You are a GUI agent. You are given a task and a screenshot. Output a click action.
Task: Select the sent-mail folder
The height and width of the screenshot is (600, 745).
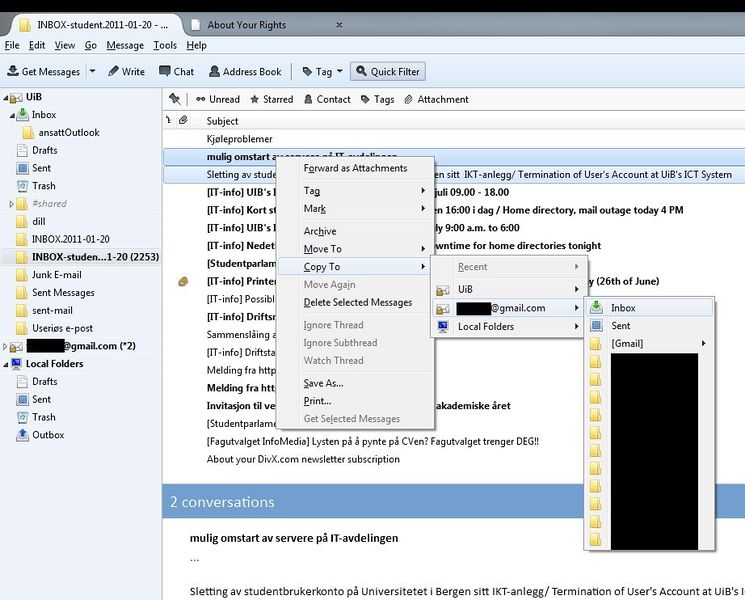(52, 310)
